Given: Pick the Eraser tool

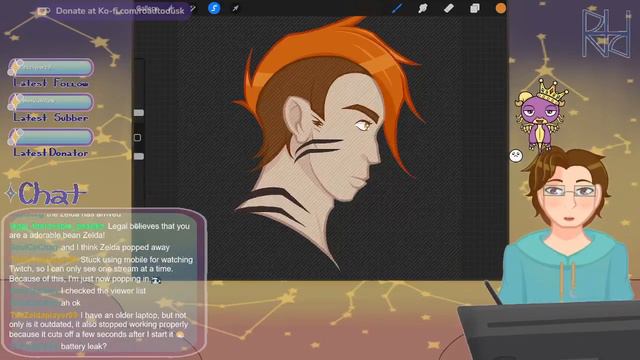Looking at the screenshot, I should (x=449, y=8).
